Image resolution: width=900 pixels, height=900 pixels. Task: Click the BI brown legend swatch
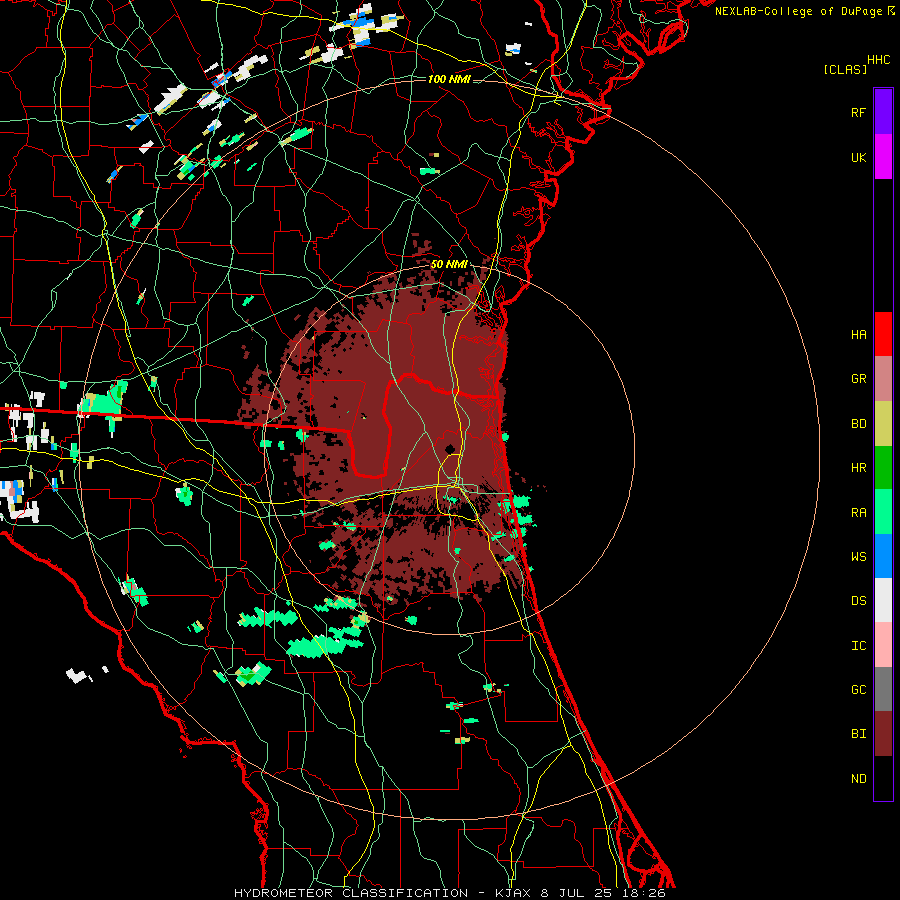click(x=883, y=734)
